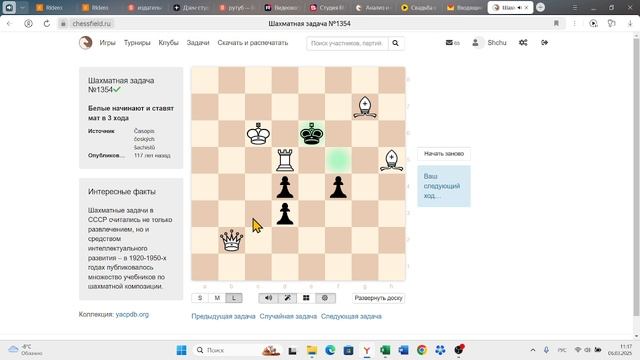Click the chessfield logo icon
640x360 pixels.
tap(85, 42)
